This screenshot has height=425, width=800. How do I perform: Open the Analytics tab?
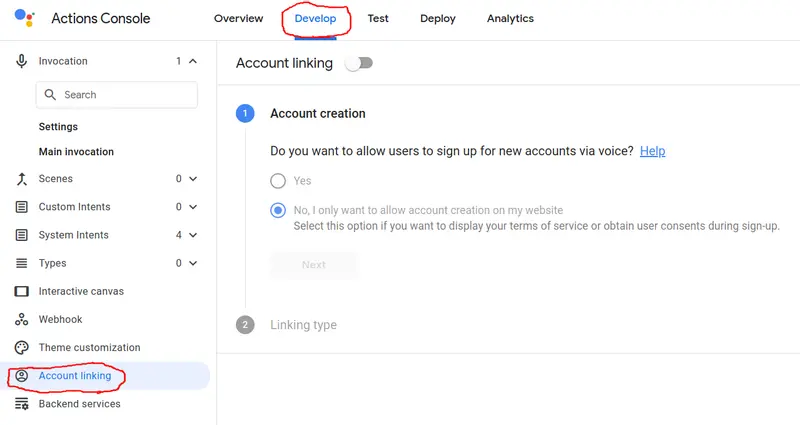click(x=510, y=18)
